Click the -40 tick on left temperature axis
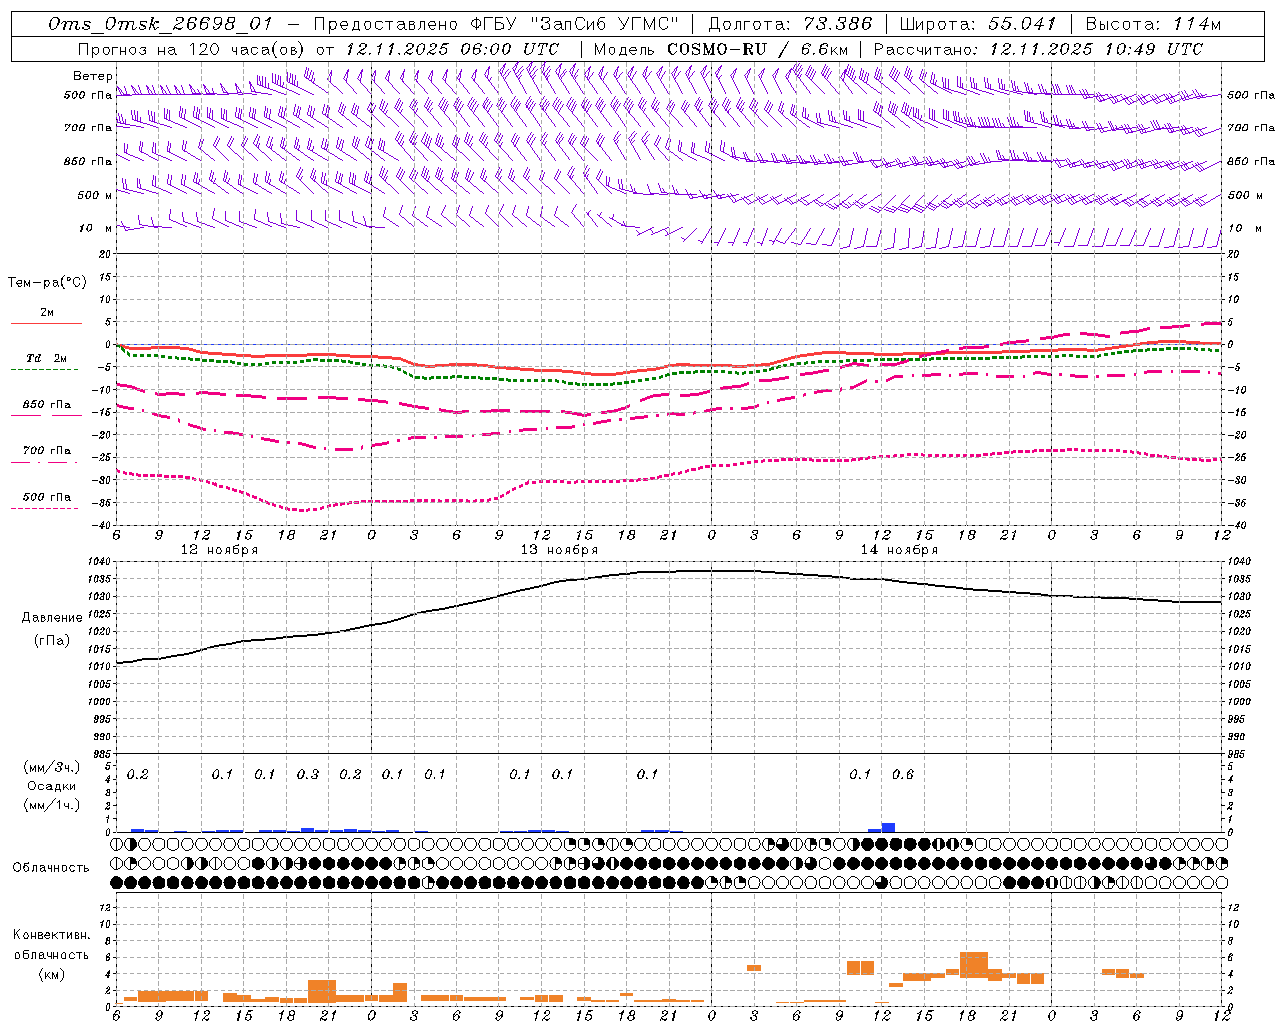The width and height of the screenshot is (1280, 1024). (103, 526)
